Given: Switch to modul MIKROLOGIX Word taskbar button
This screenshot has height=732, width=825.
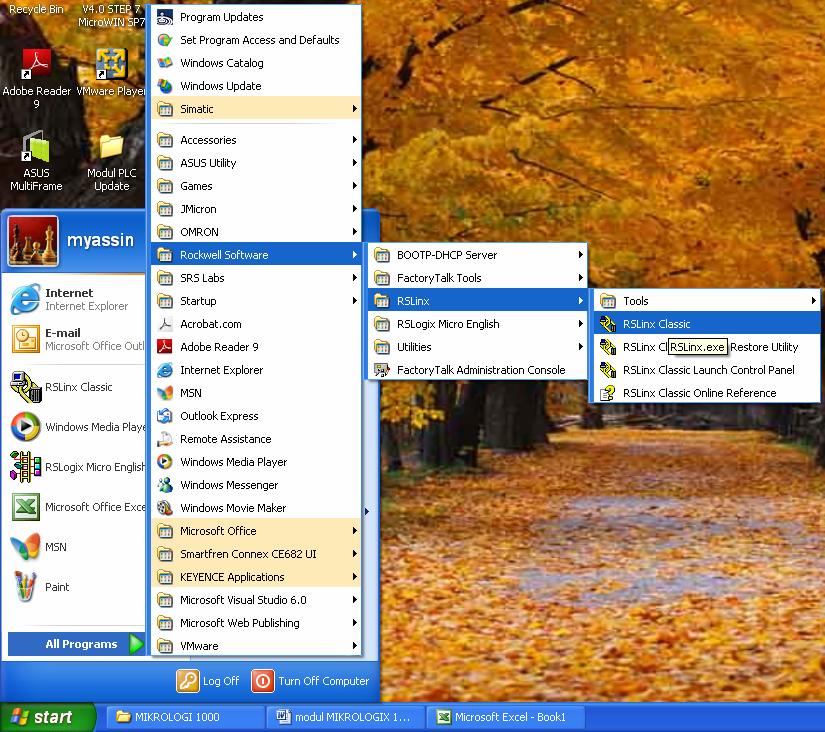Looking at the screenshot, I should pyautogui.click(x=345, y=717).
